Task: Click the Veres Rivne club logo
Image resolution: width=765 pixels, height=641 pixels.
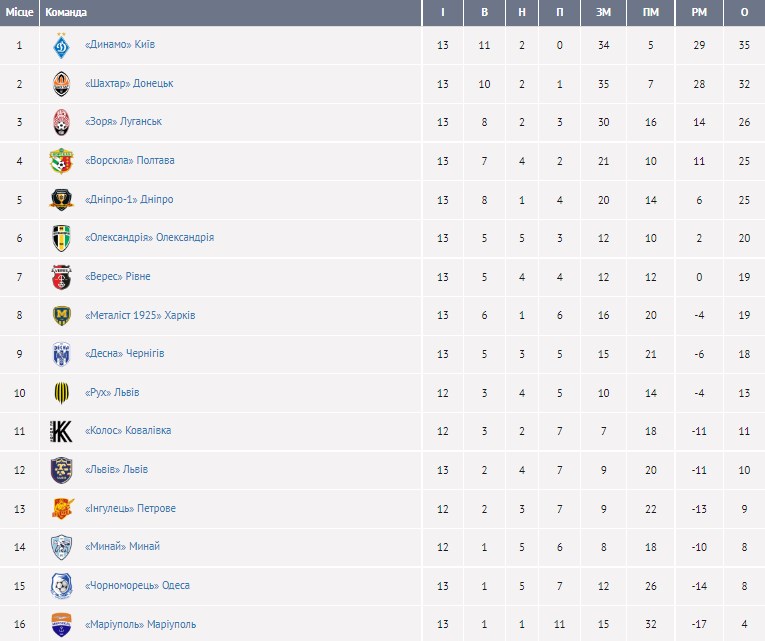Action: point(61,277)
